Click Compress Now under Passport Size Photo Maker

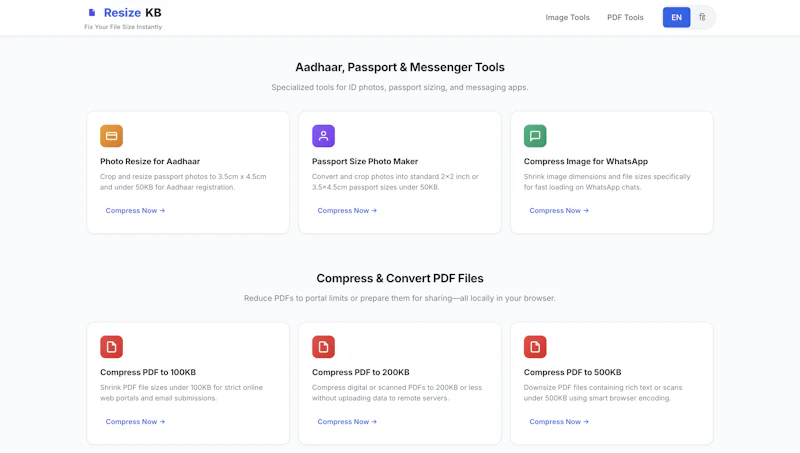click(x=347, y=211)
